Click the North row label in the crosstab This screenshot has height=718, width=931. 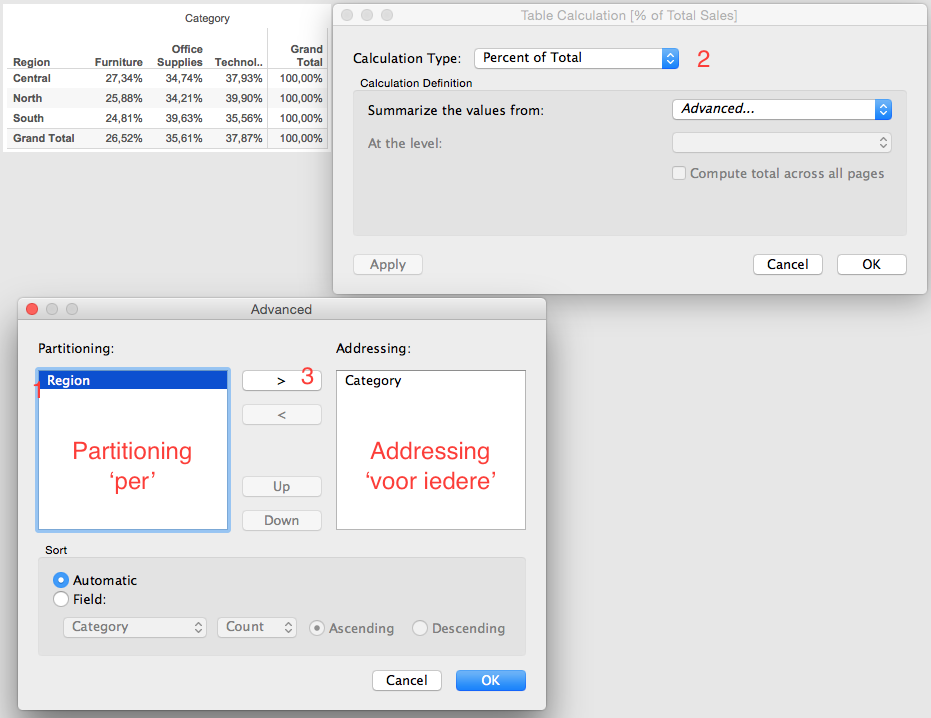[x=26, y=98]
